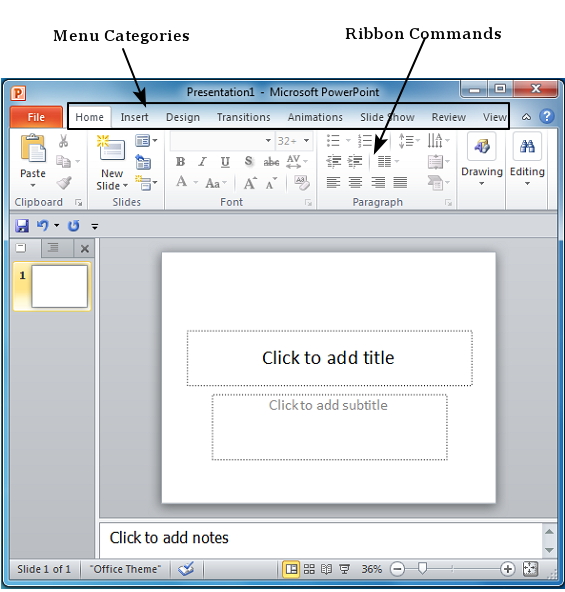Convert to SmartArt icon
Screen dimensions: 565x592
(438, 183)
